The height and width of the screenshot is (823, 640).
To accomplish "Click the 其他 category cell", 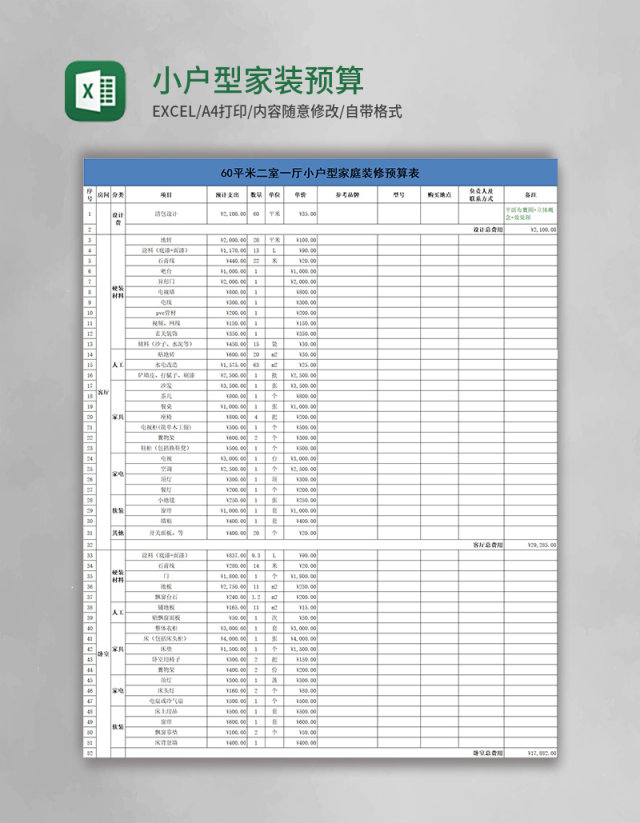I will (118, 533).
